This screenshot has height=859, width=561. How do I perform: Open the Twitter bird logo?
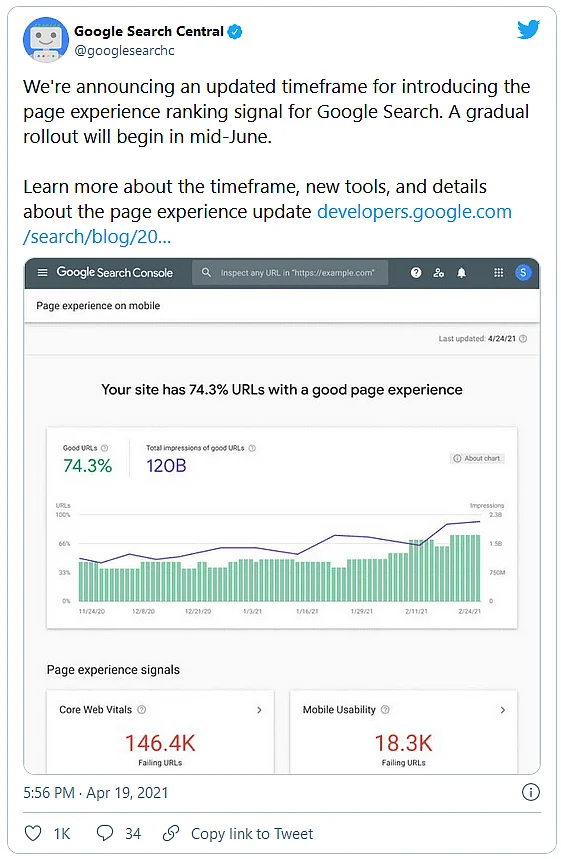528,30
